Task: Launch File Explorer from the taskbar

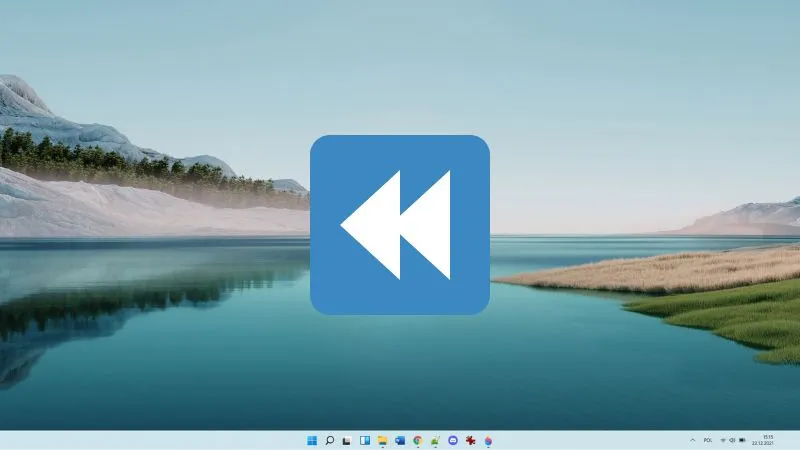Action: pos(382,440)
